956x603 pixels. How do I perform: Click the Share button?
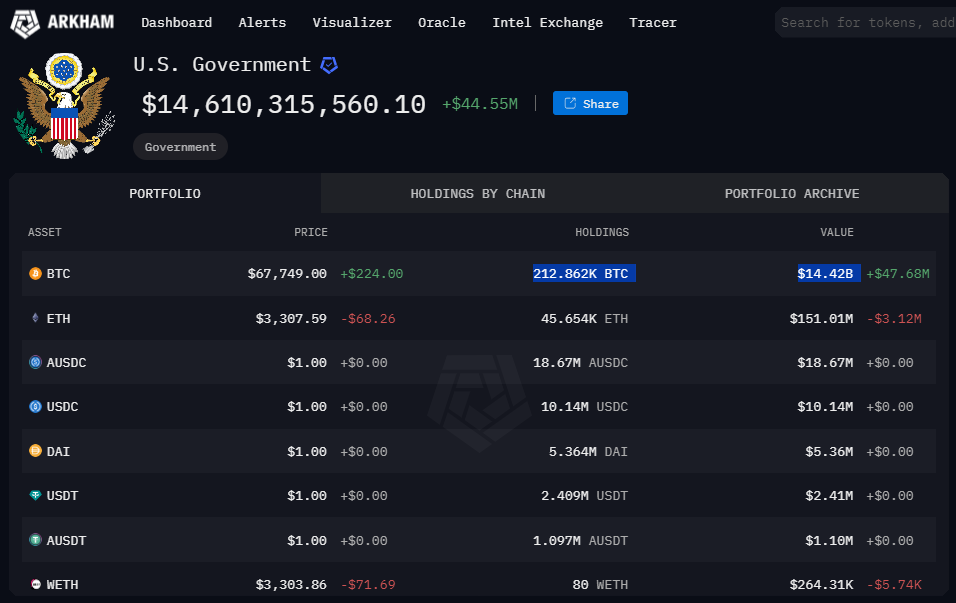590,103
